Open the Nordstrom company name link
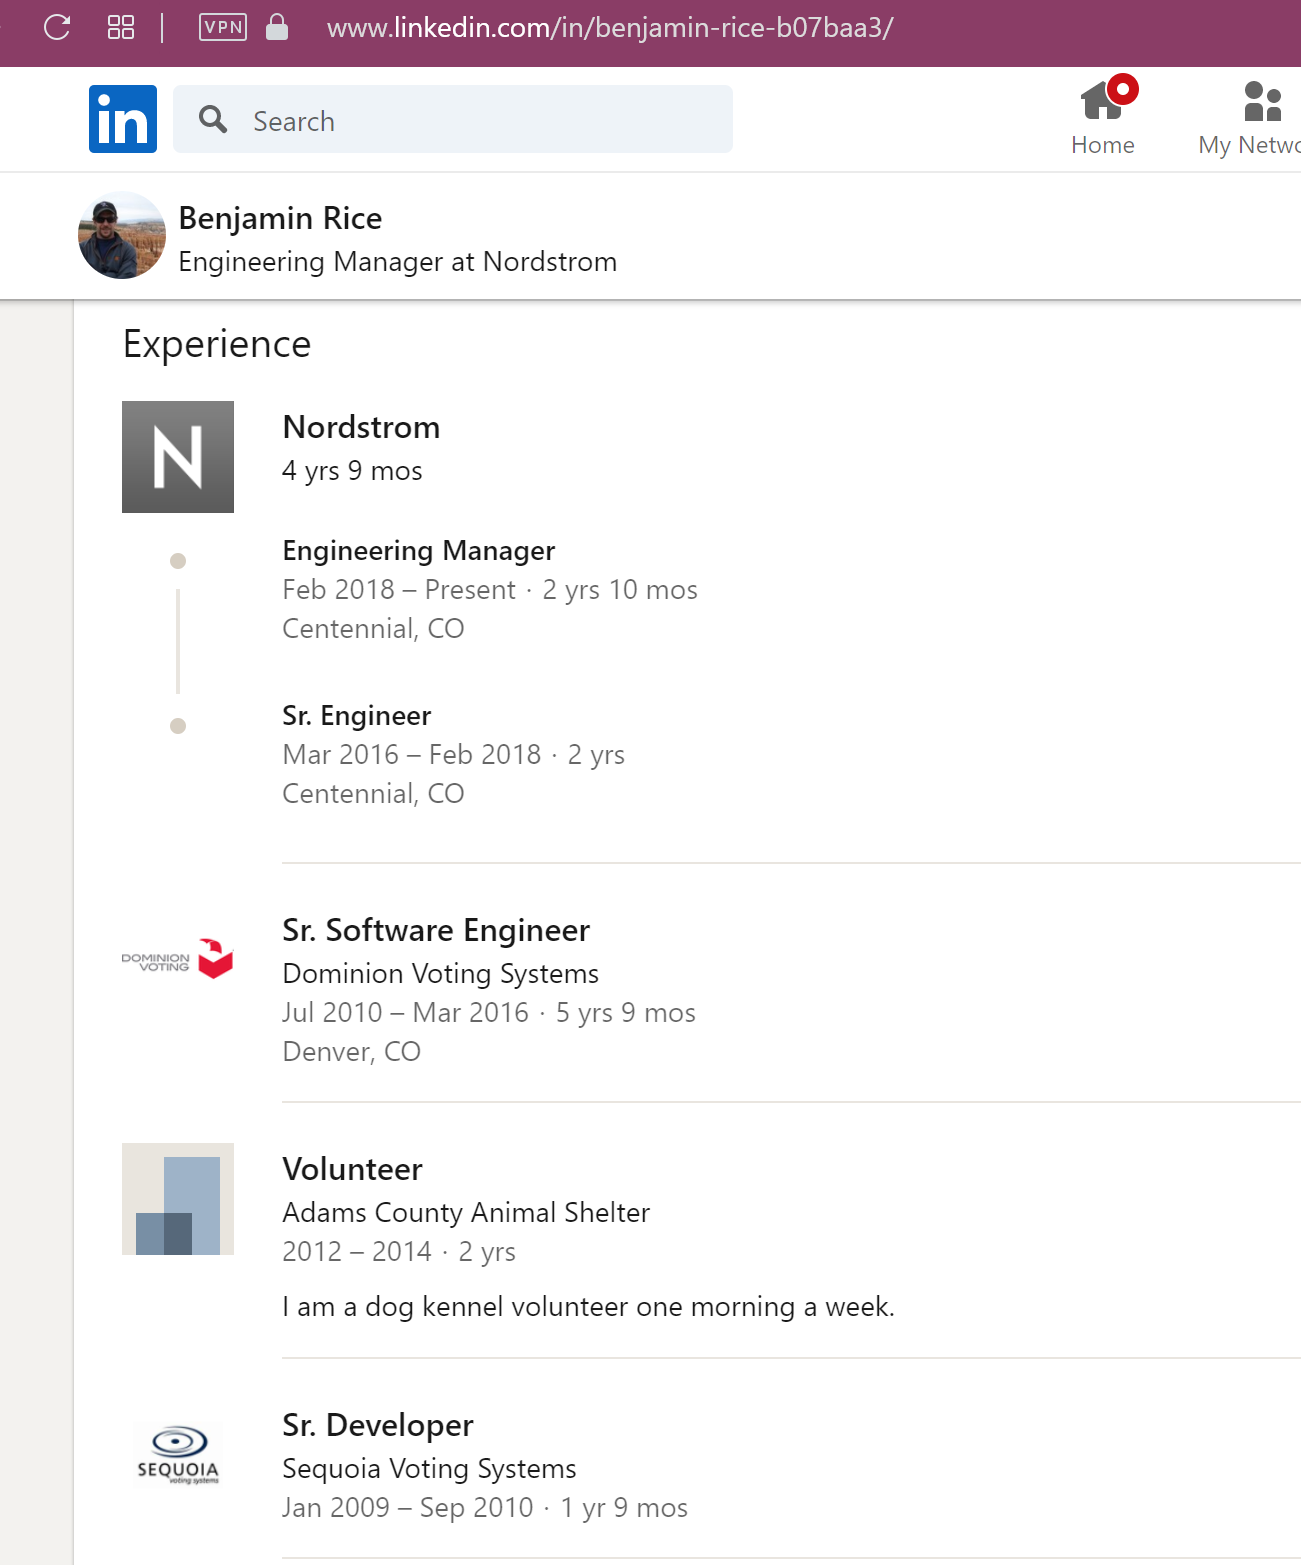This screenshot has height=1565, width=1301. click(x=361, y=427)
